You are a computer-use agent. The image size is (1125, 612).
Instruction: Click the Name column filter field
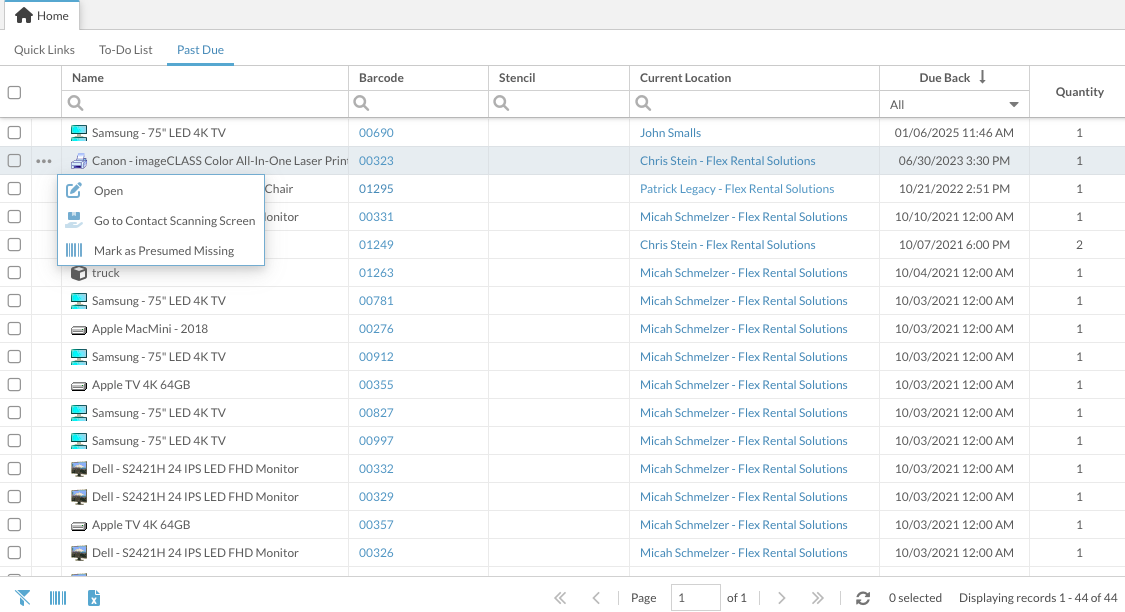(x=205, y=103)
